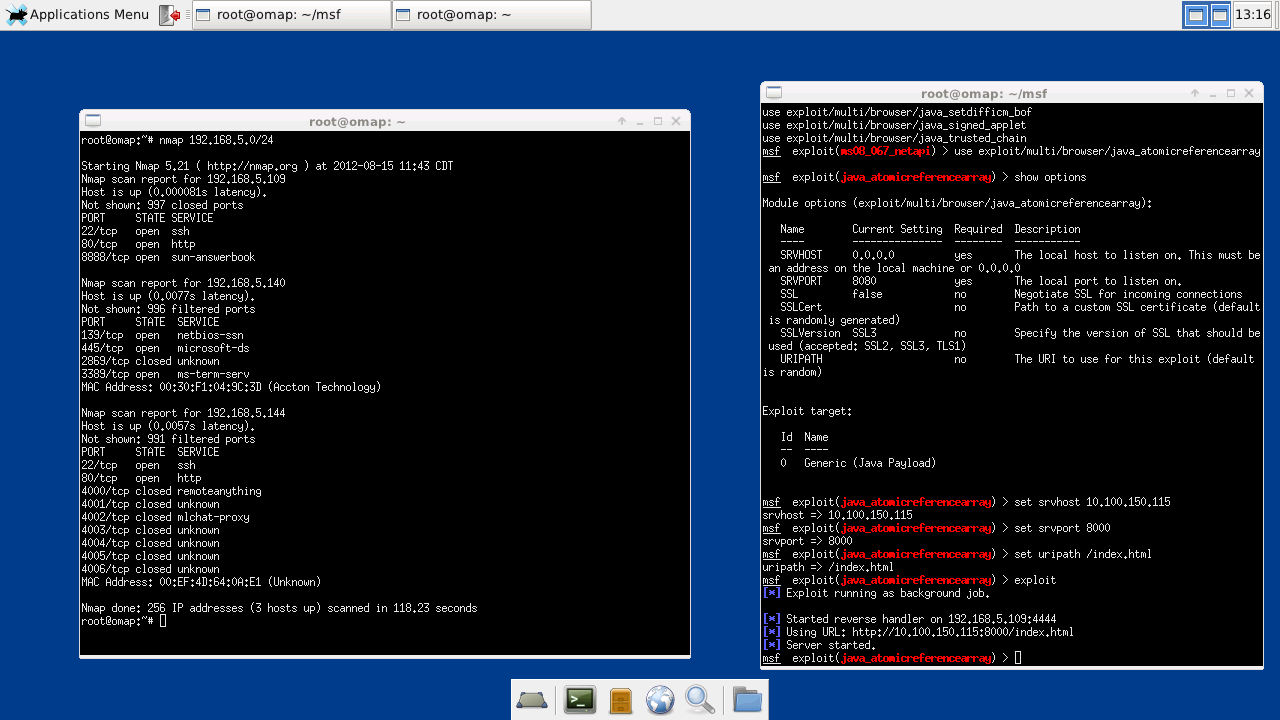
Task: Click the 'Nmap done: 256 IP addresses' line
Action: click(279, 608)
